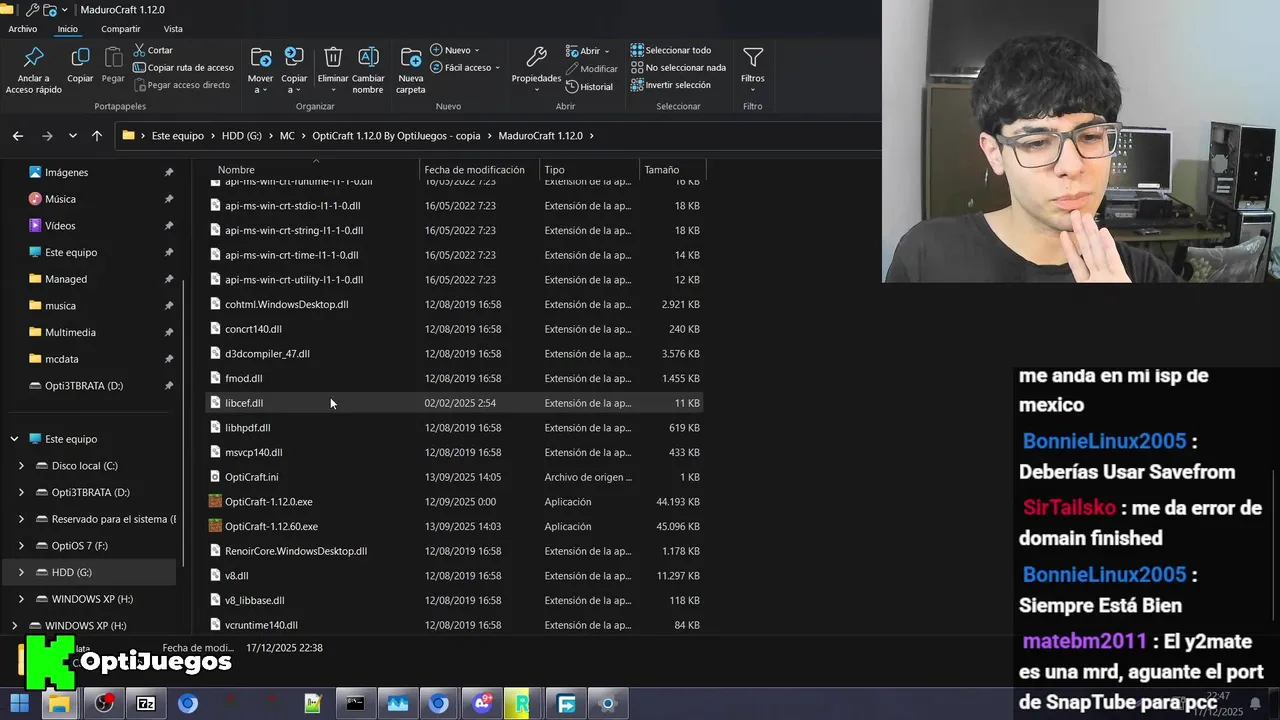
Task: Click No seleccionar nada
Action: pos(677,68)
